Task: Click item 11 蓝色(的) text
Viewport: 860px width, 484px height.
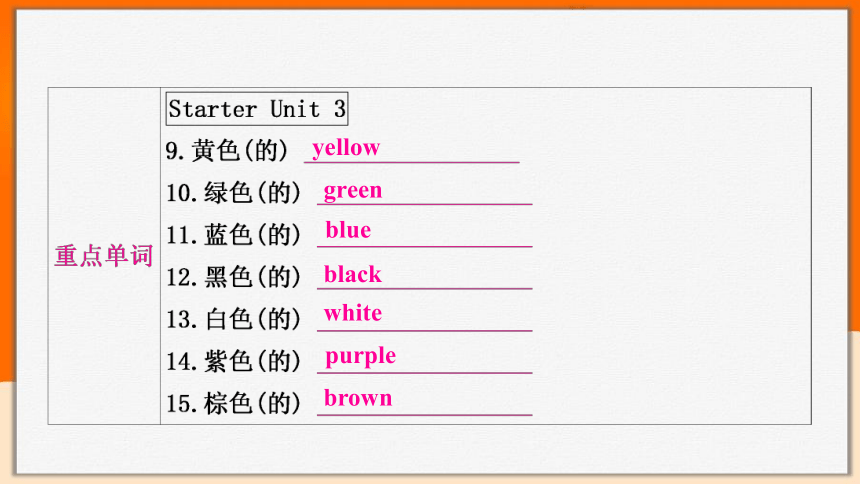Action: tap(234, 235)
